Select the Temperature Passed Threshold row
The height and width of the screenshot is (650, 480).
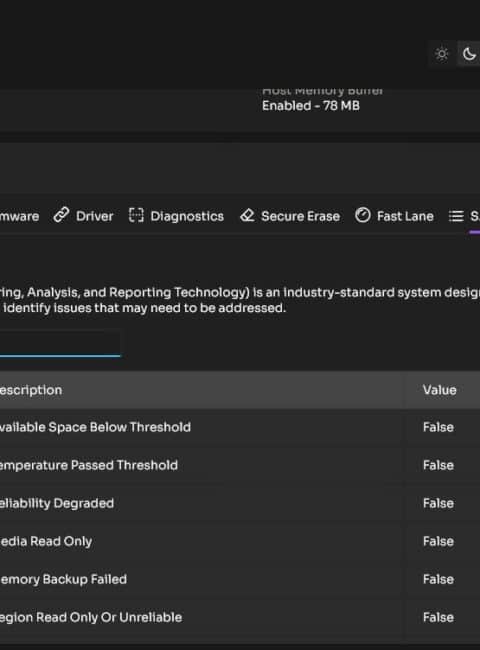point(240,466)
